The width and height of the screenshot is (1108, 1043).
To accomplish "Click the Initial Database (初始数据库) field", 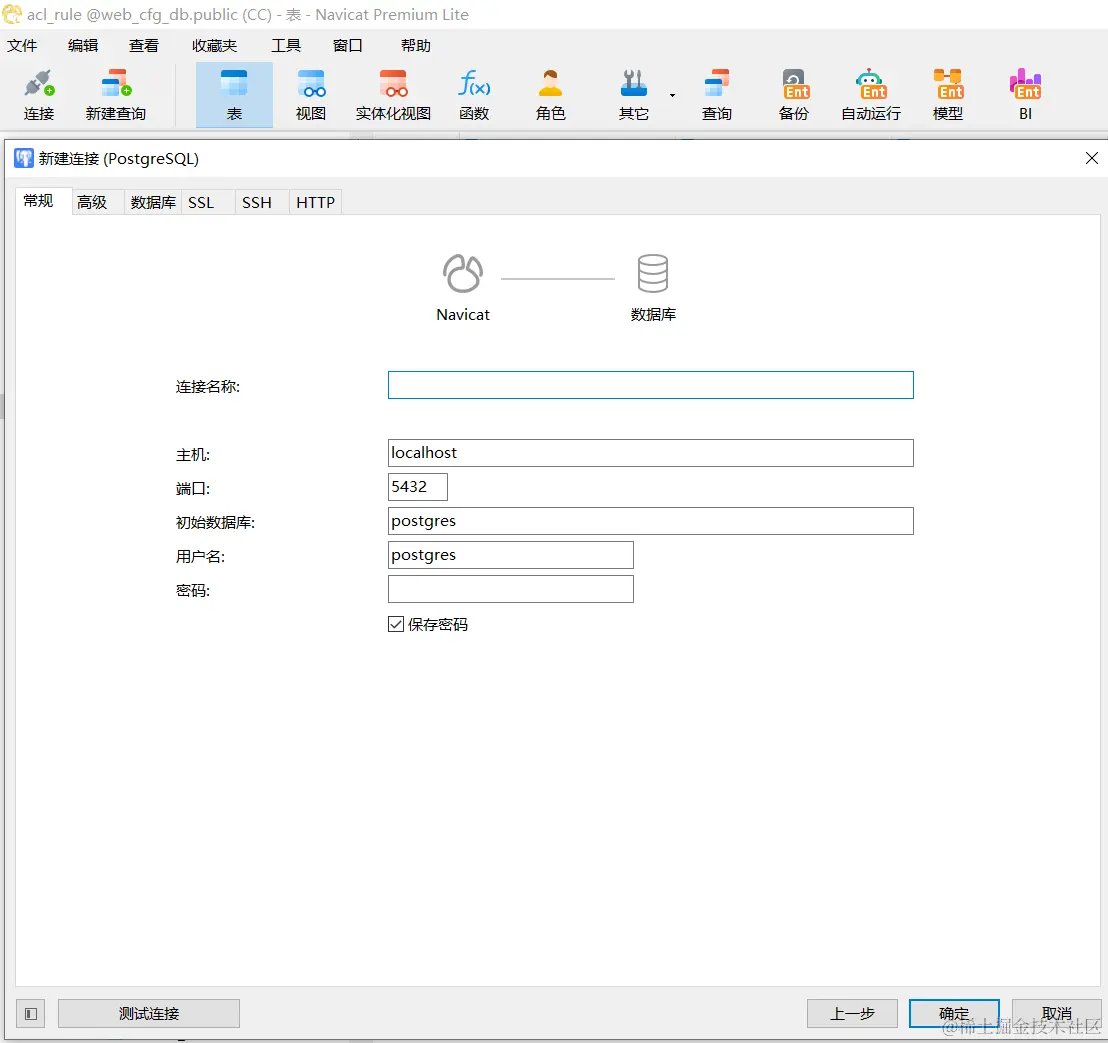I will click(x=651, y=521).
